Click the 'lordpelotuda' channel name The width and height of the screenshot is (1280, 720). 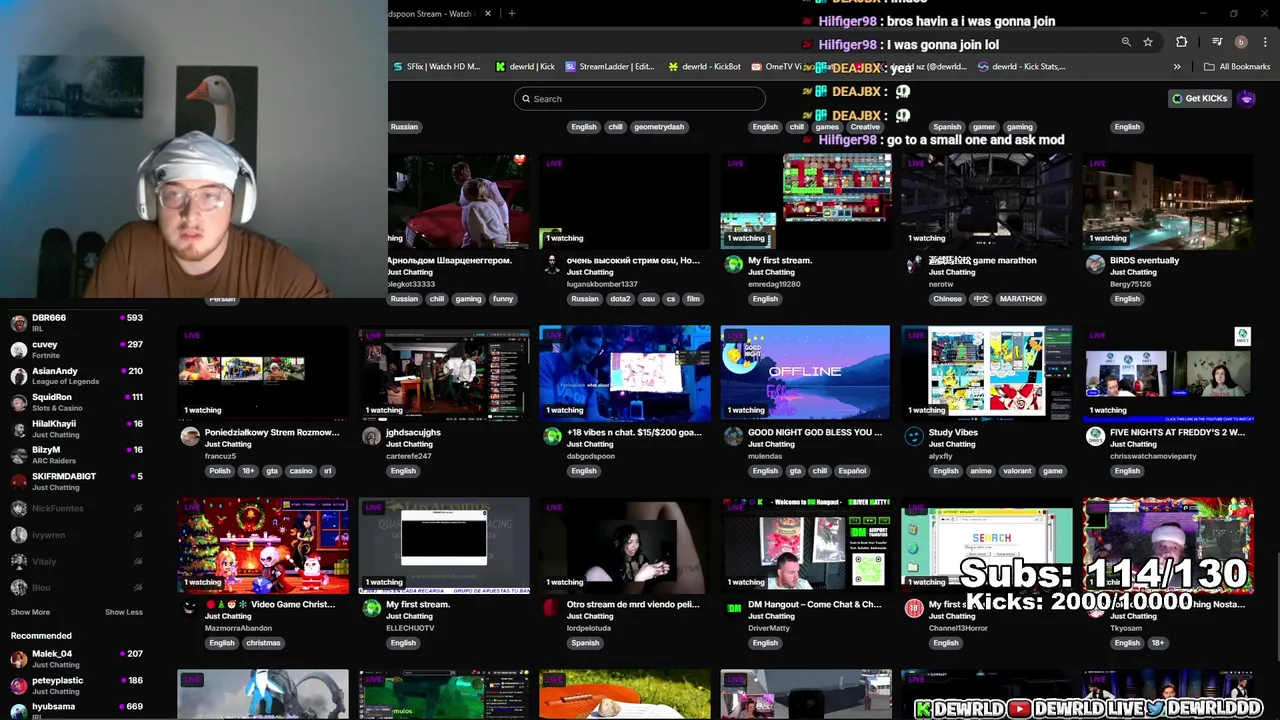[591, 628]
